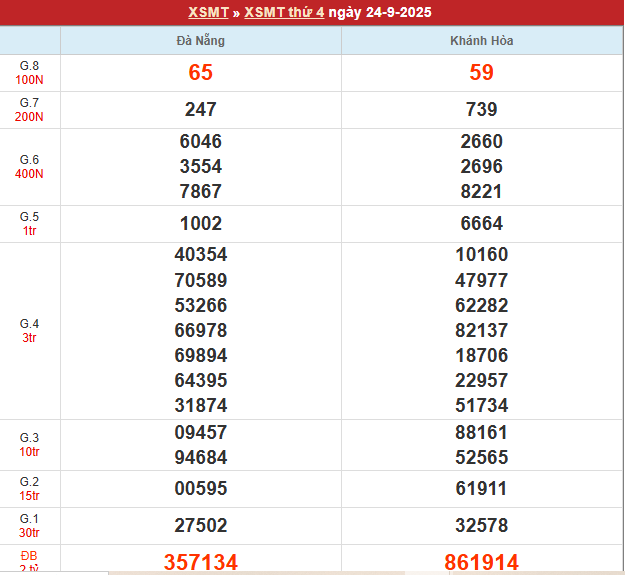Screen dimensions: 625x575
Task: Select the G.4 number 69894
Action: click(x=200, y=355)
